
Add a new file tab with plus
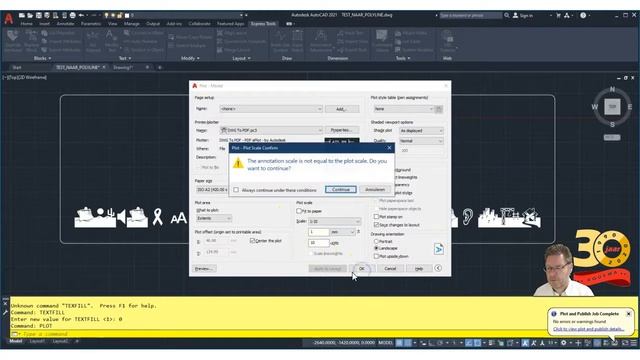160,67
